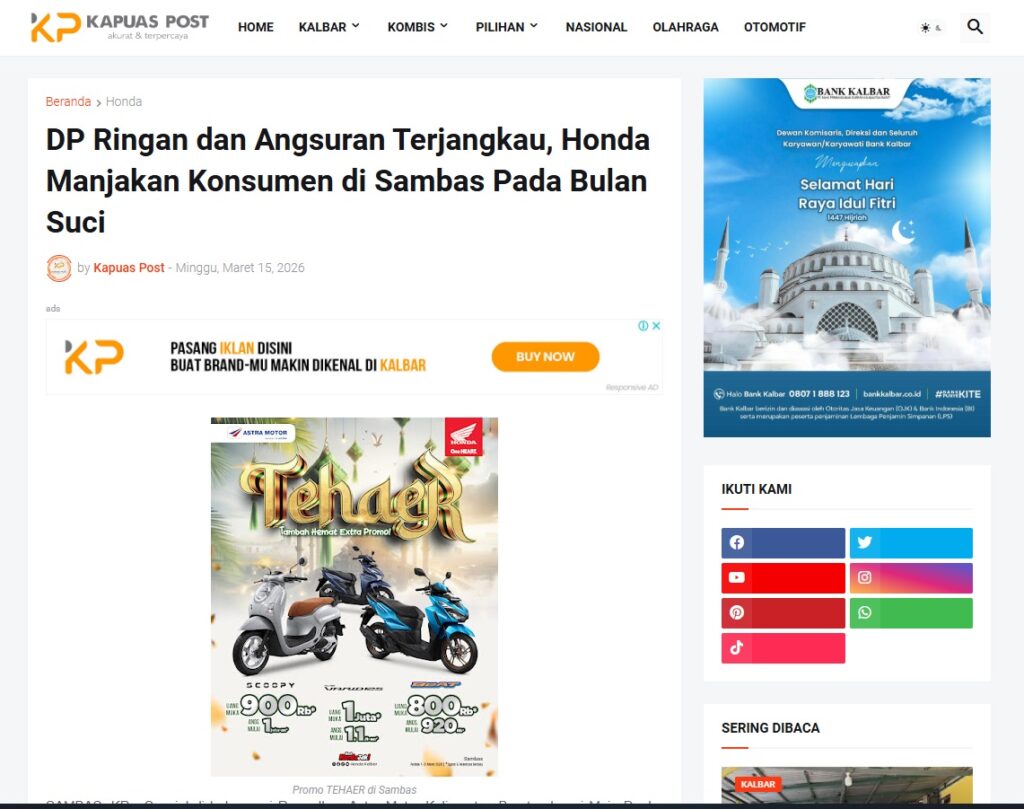The height and width of the screenshot is (809, 1024).
Task: Toggle dark mode sun switch
Action: (931, 27)
